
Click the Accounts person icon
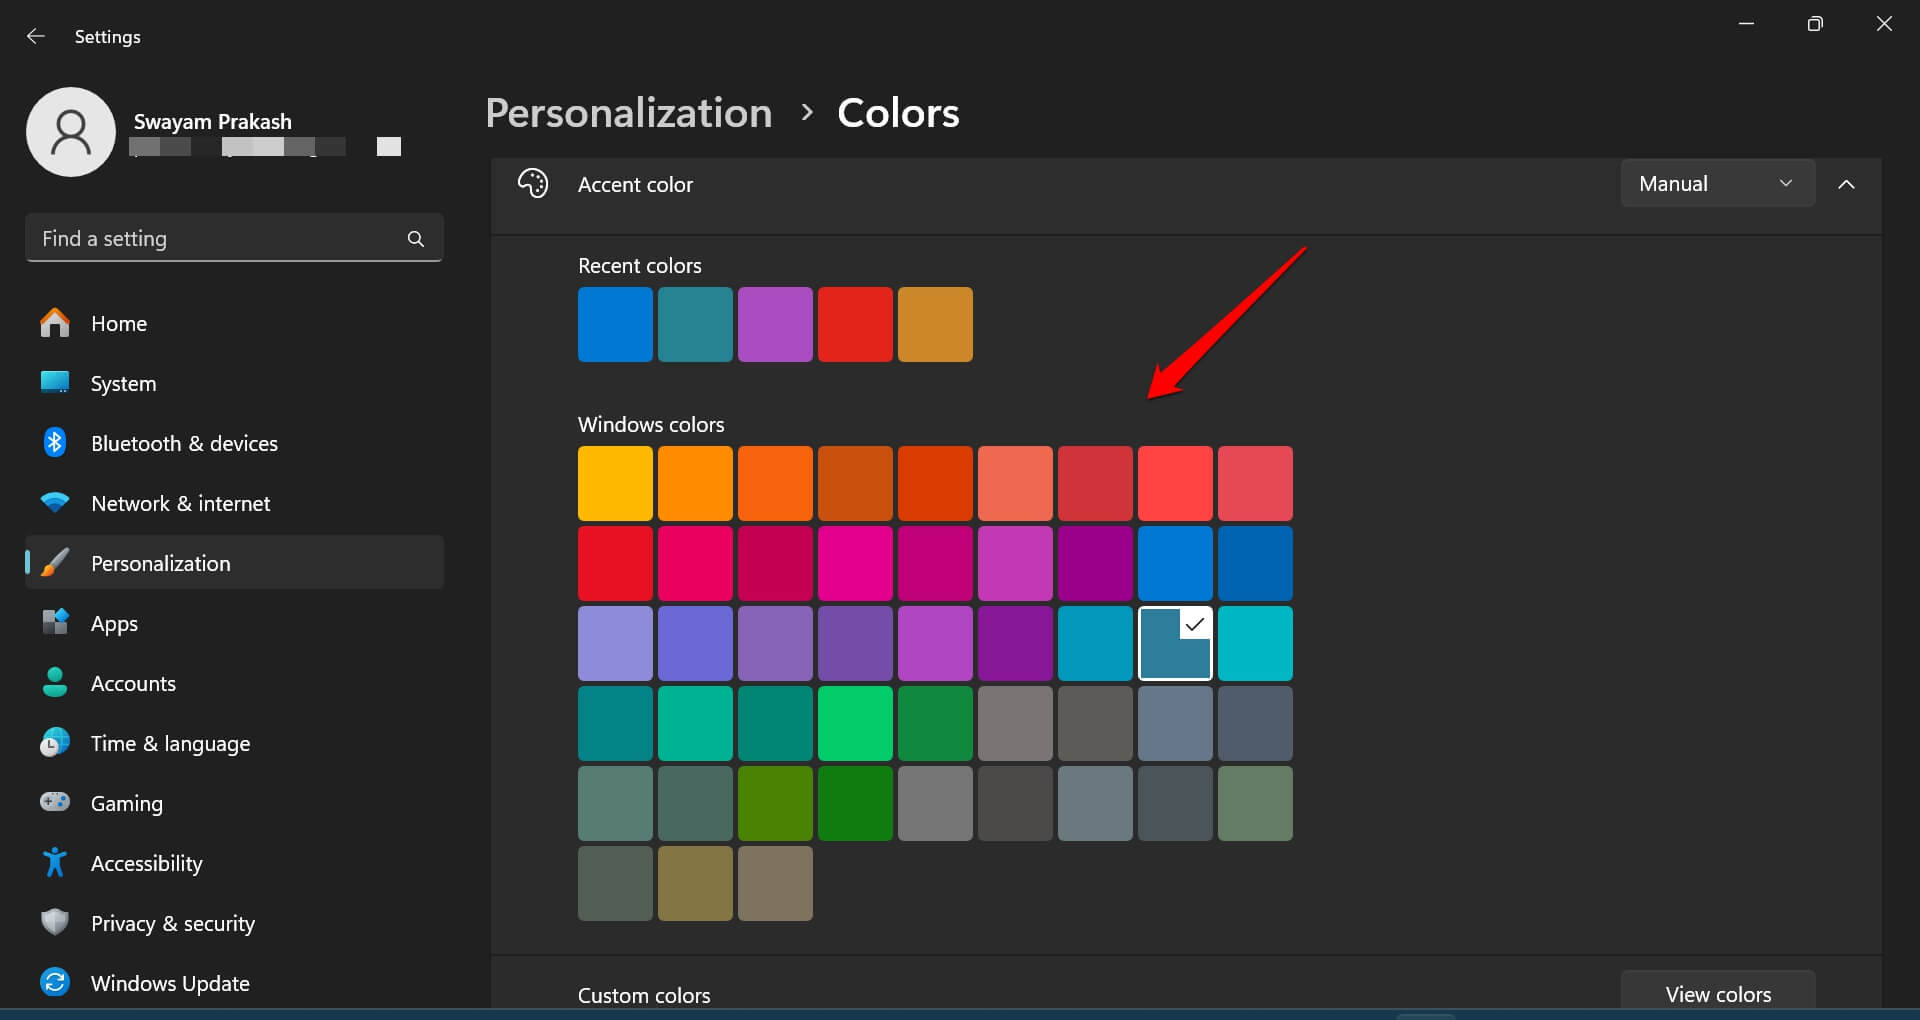55,682
